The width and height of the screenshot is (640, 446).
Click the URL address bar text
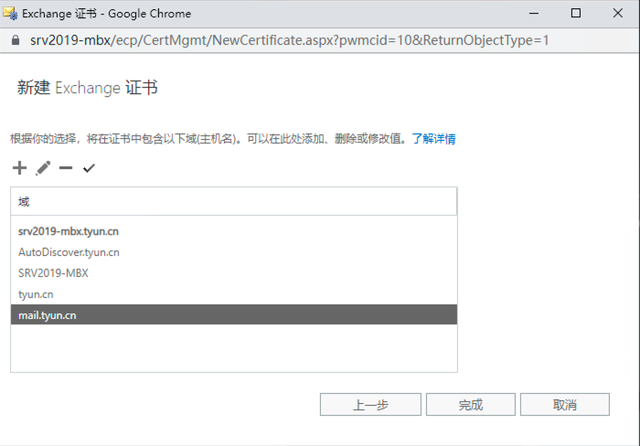tap(289, 40)
